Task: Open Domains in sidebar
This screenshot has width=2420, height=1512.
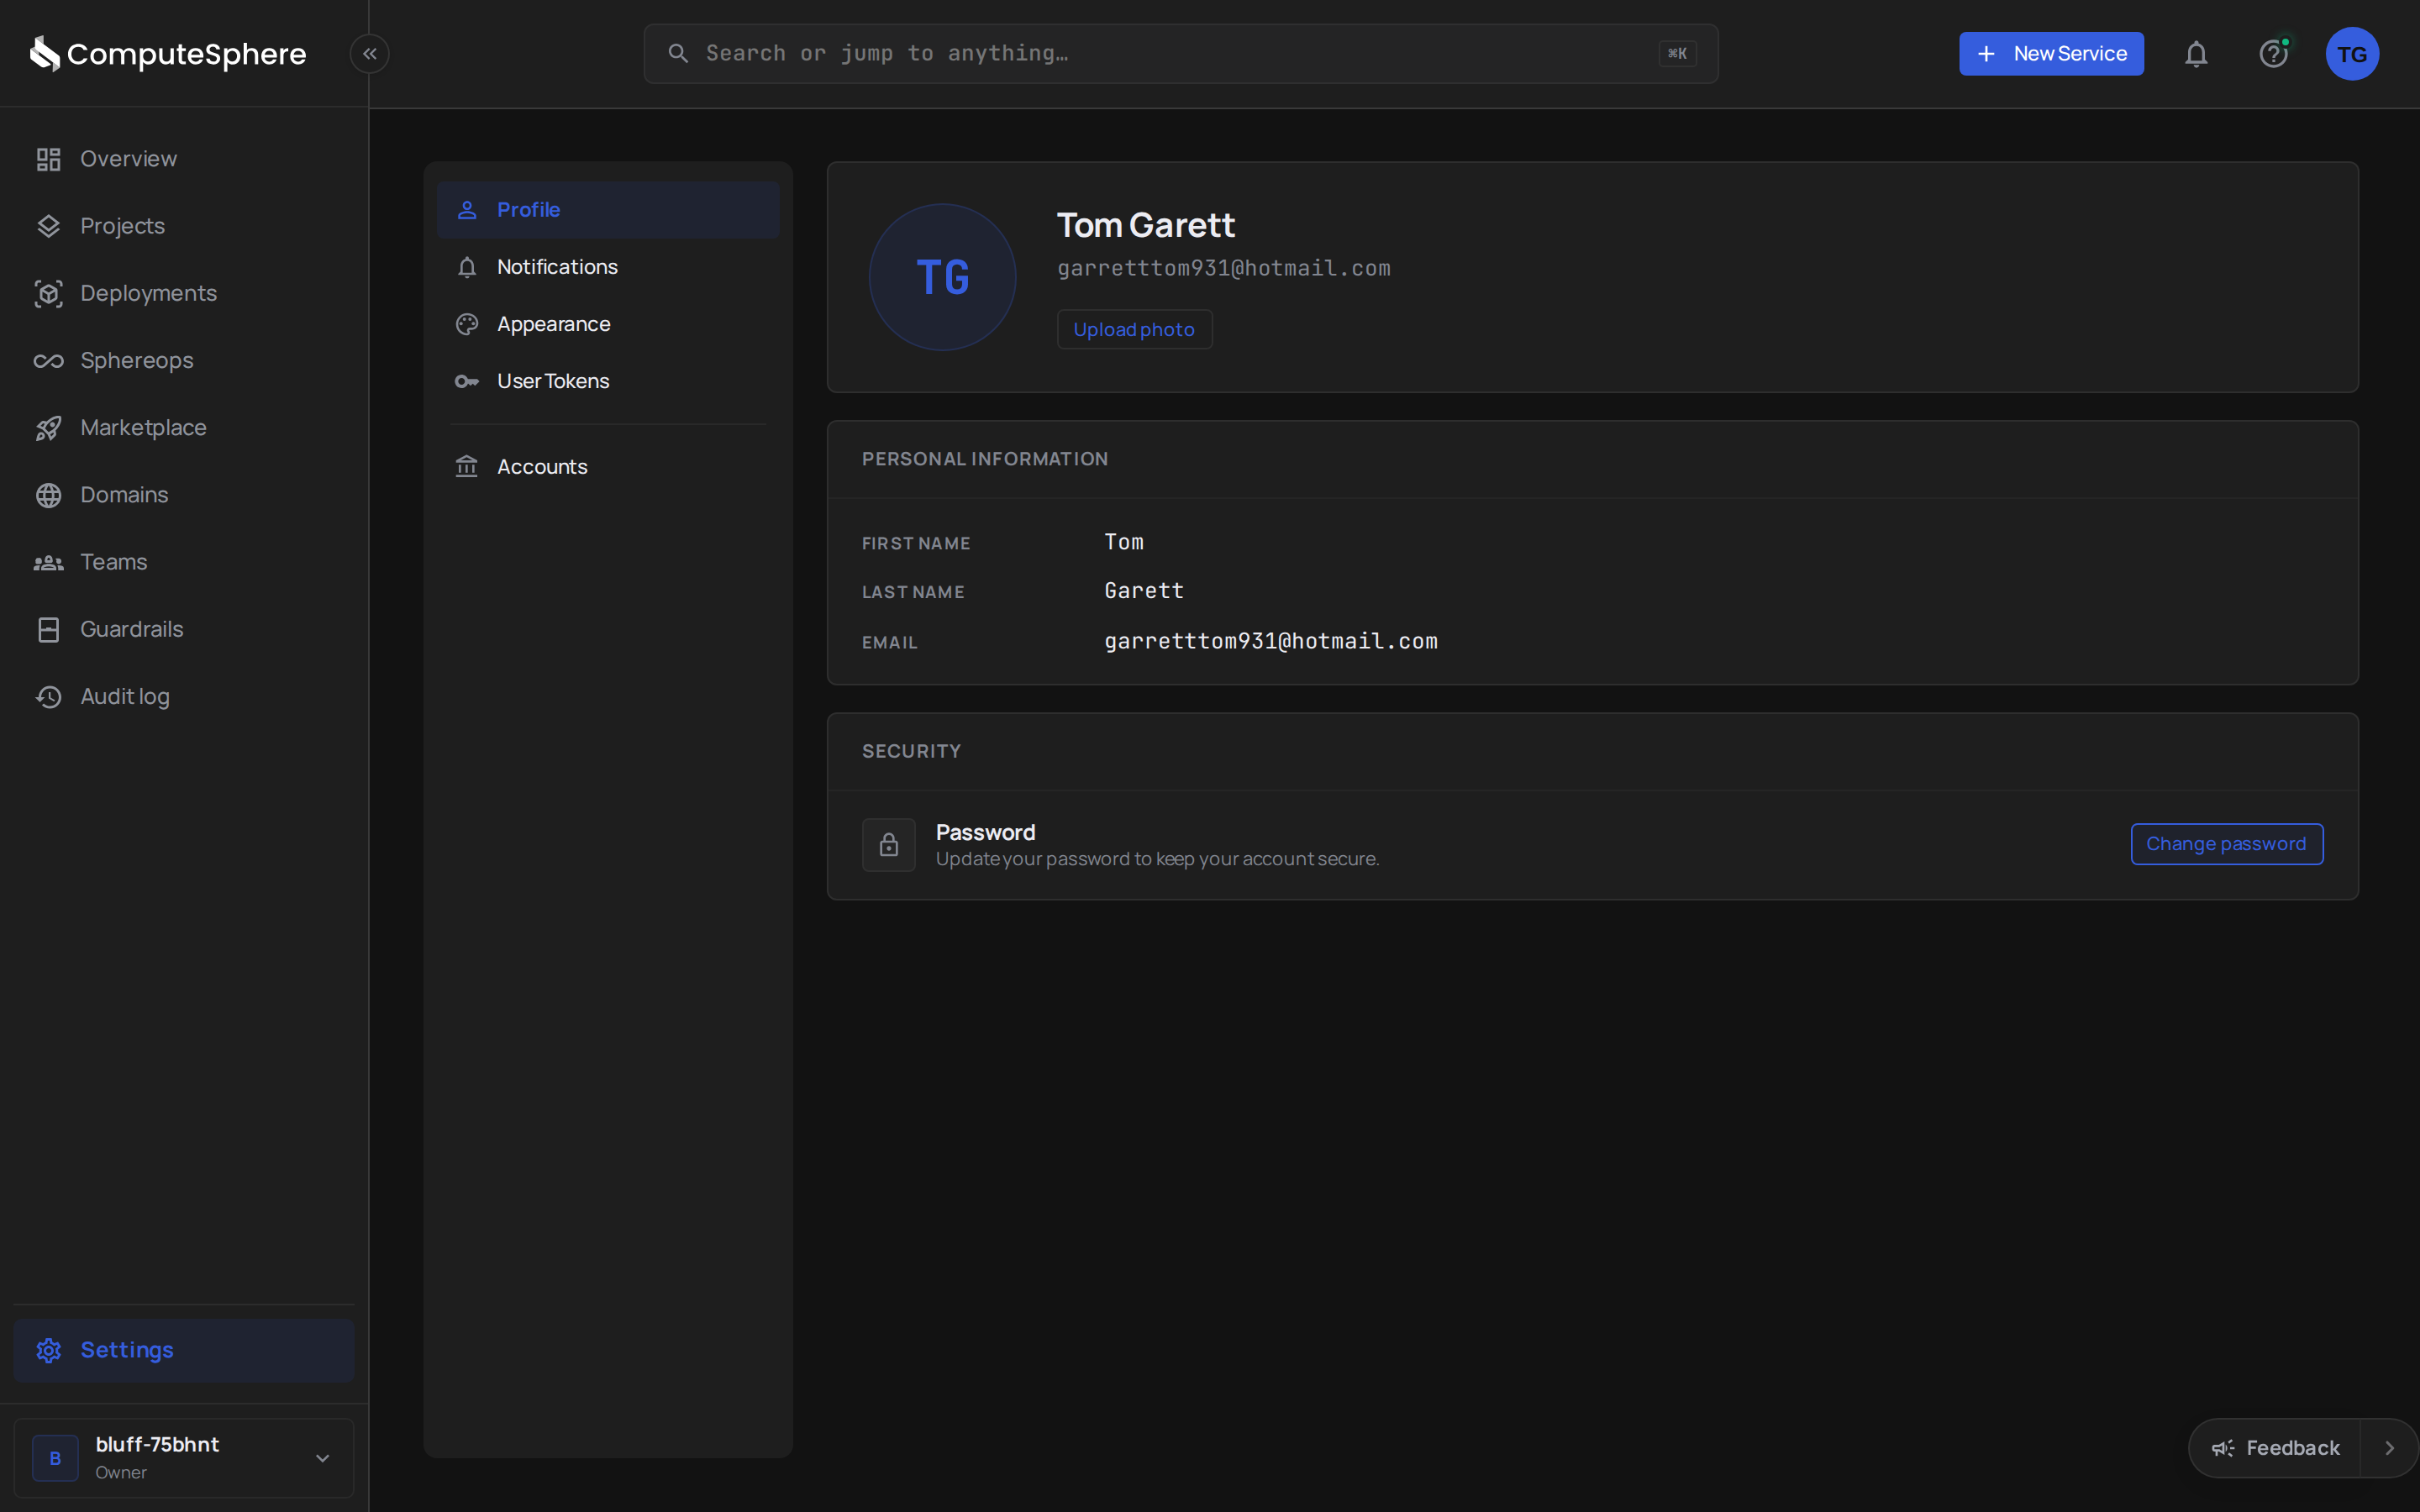Action: click(184, 495)
